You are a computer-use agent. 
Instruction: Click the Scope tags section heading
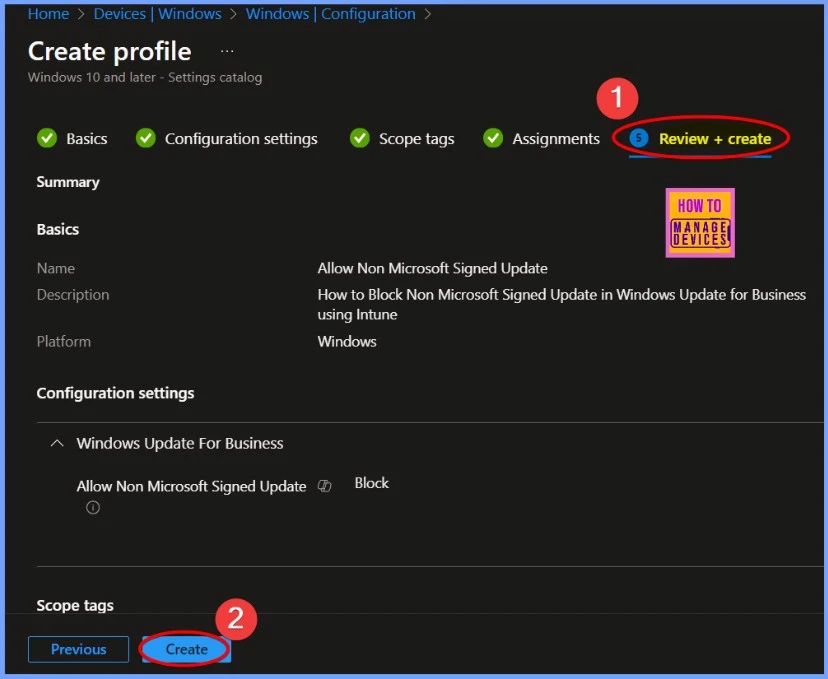pyautogui.click(x=75, y=605)
